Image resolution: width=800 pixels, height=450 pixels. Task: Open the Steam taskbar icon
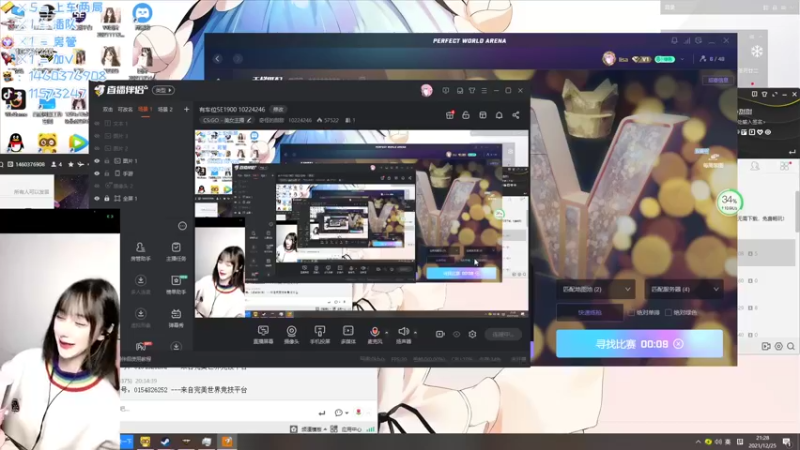click(x=165, y=441)
